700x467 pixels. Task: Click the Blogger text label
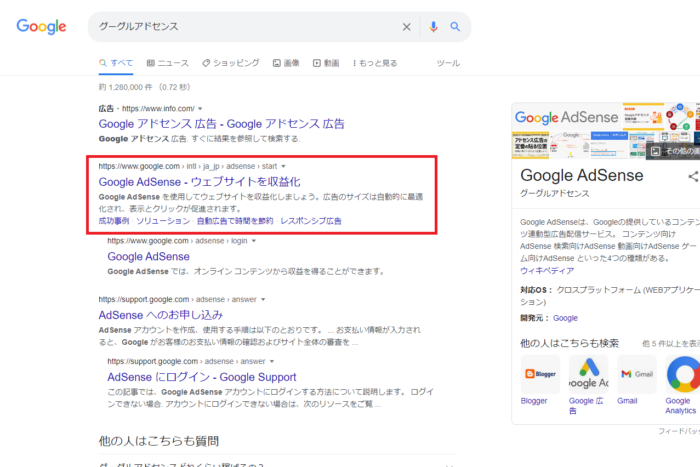coord(533,400)
